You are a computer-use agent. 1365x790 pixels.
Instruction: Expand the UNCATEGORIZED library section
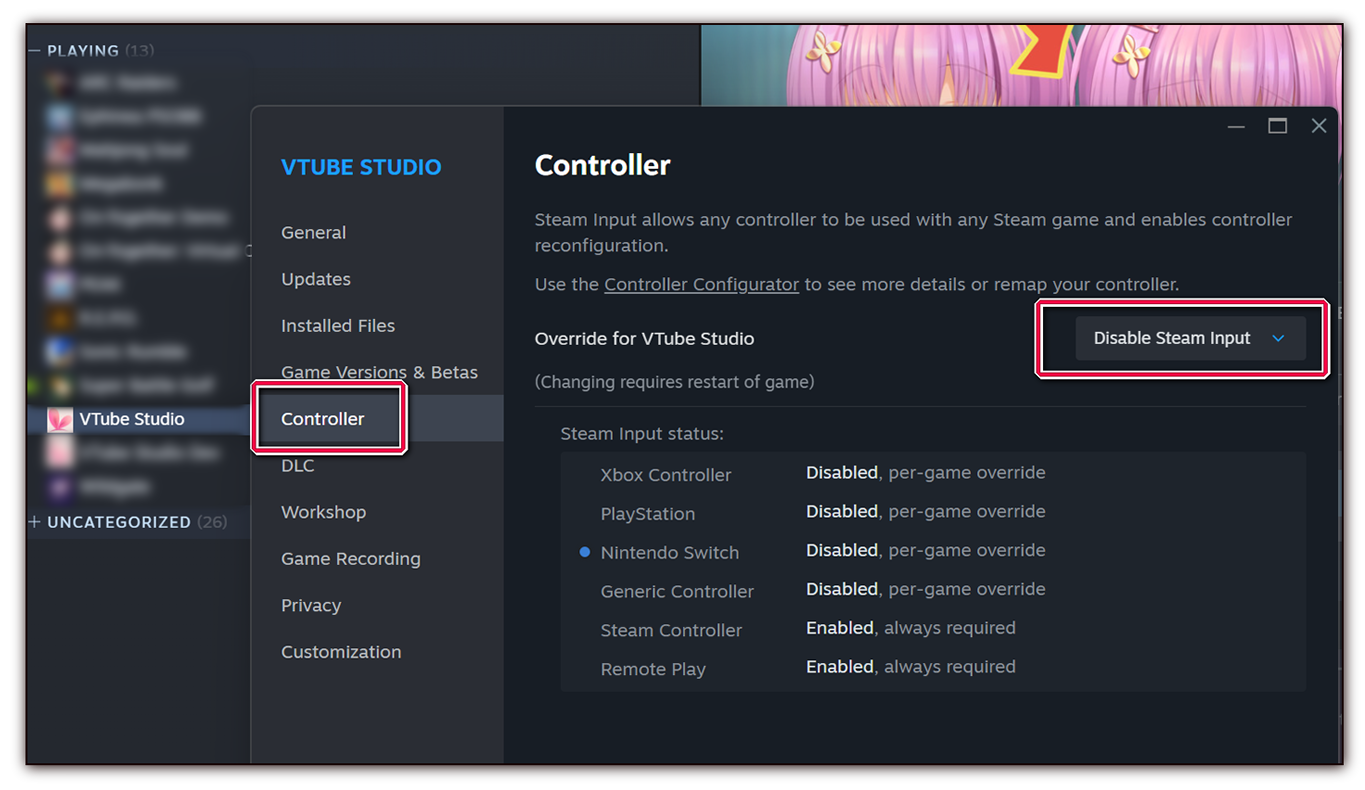[33, 521]
